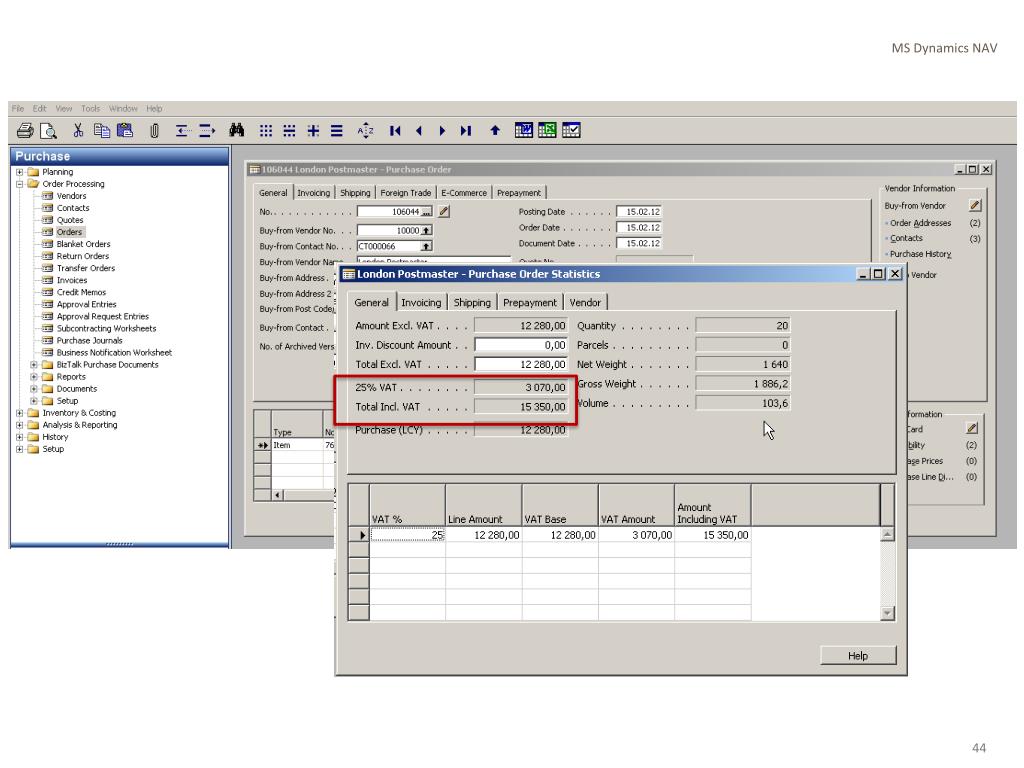Open Print Preview from the toolbar
This screenshot has width=1024, height=768.
point(48,131)
